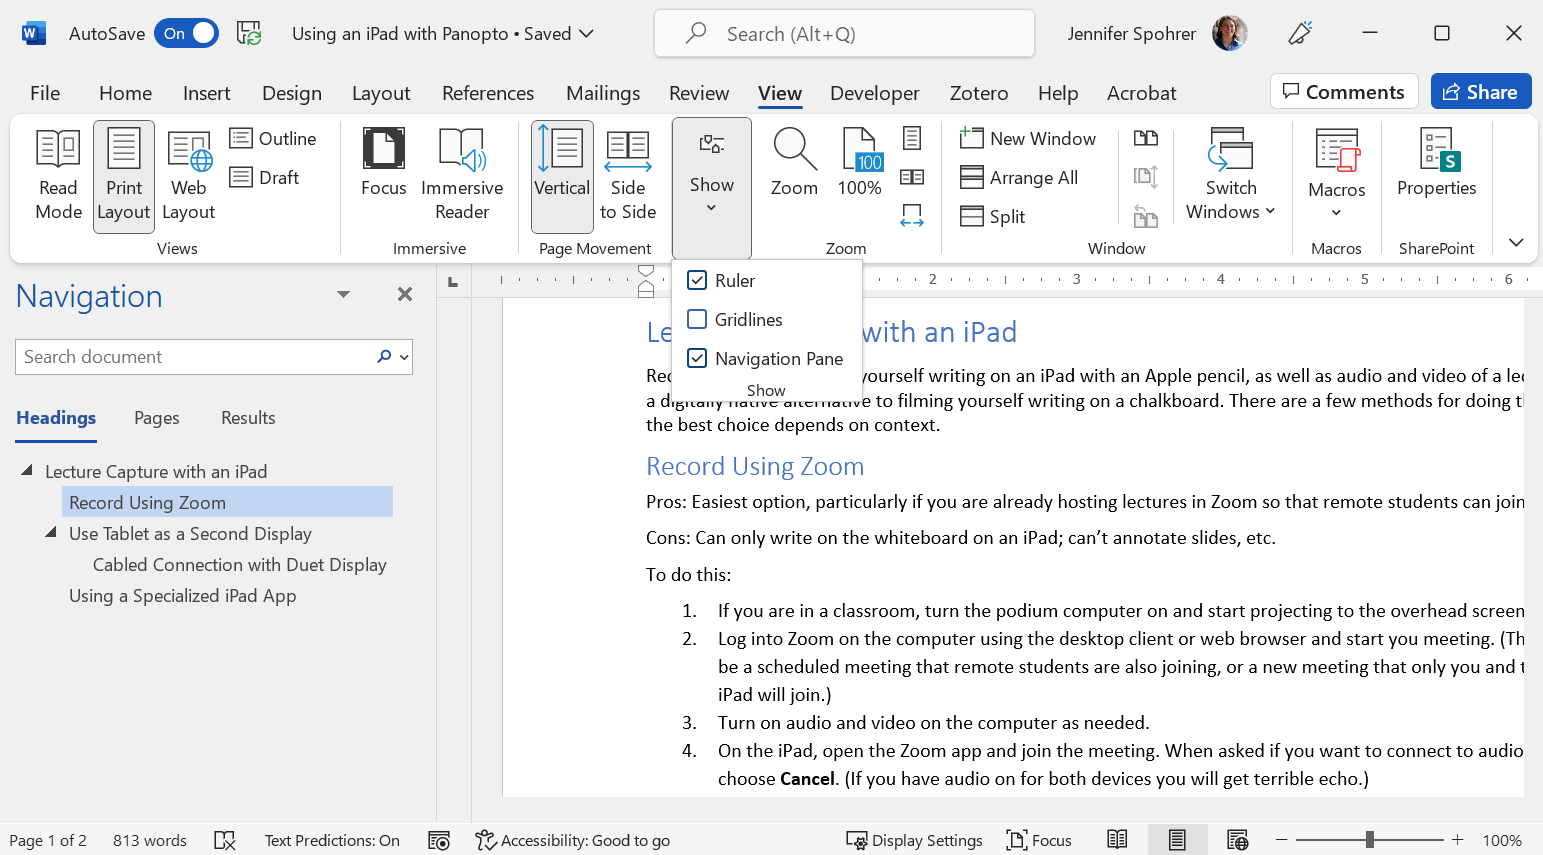Check Accessibility: Good to go status
This screenshot has height=855, width=1543.
[573, 840]
